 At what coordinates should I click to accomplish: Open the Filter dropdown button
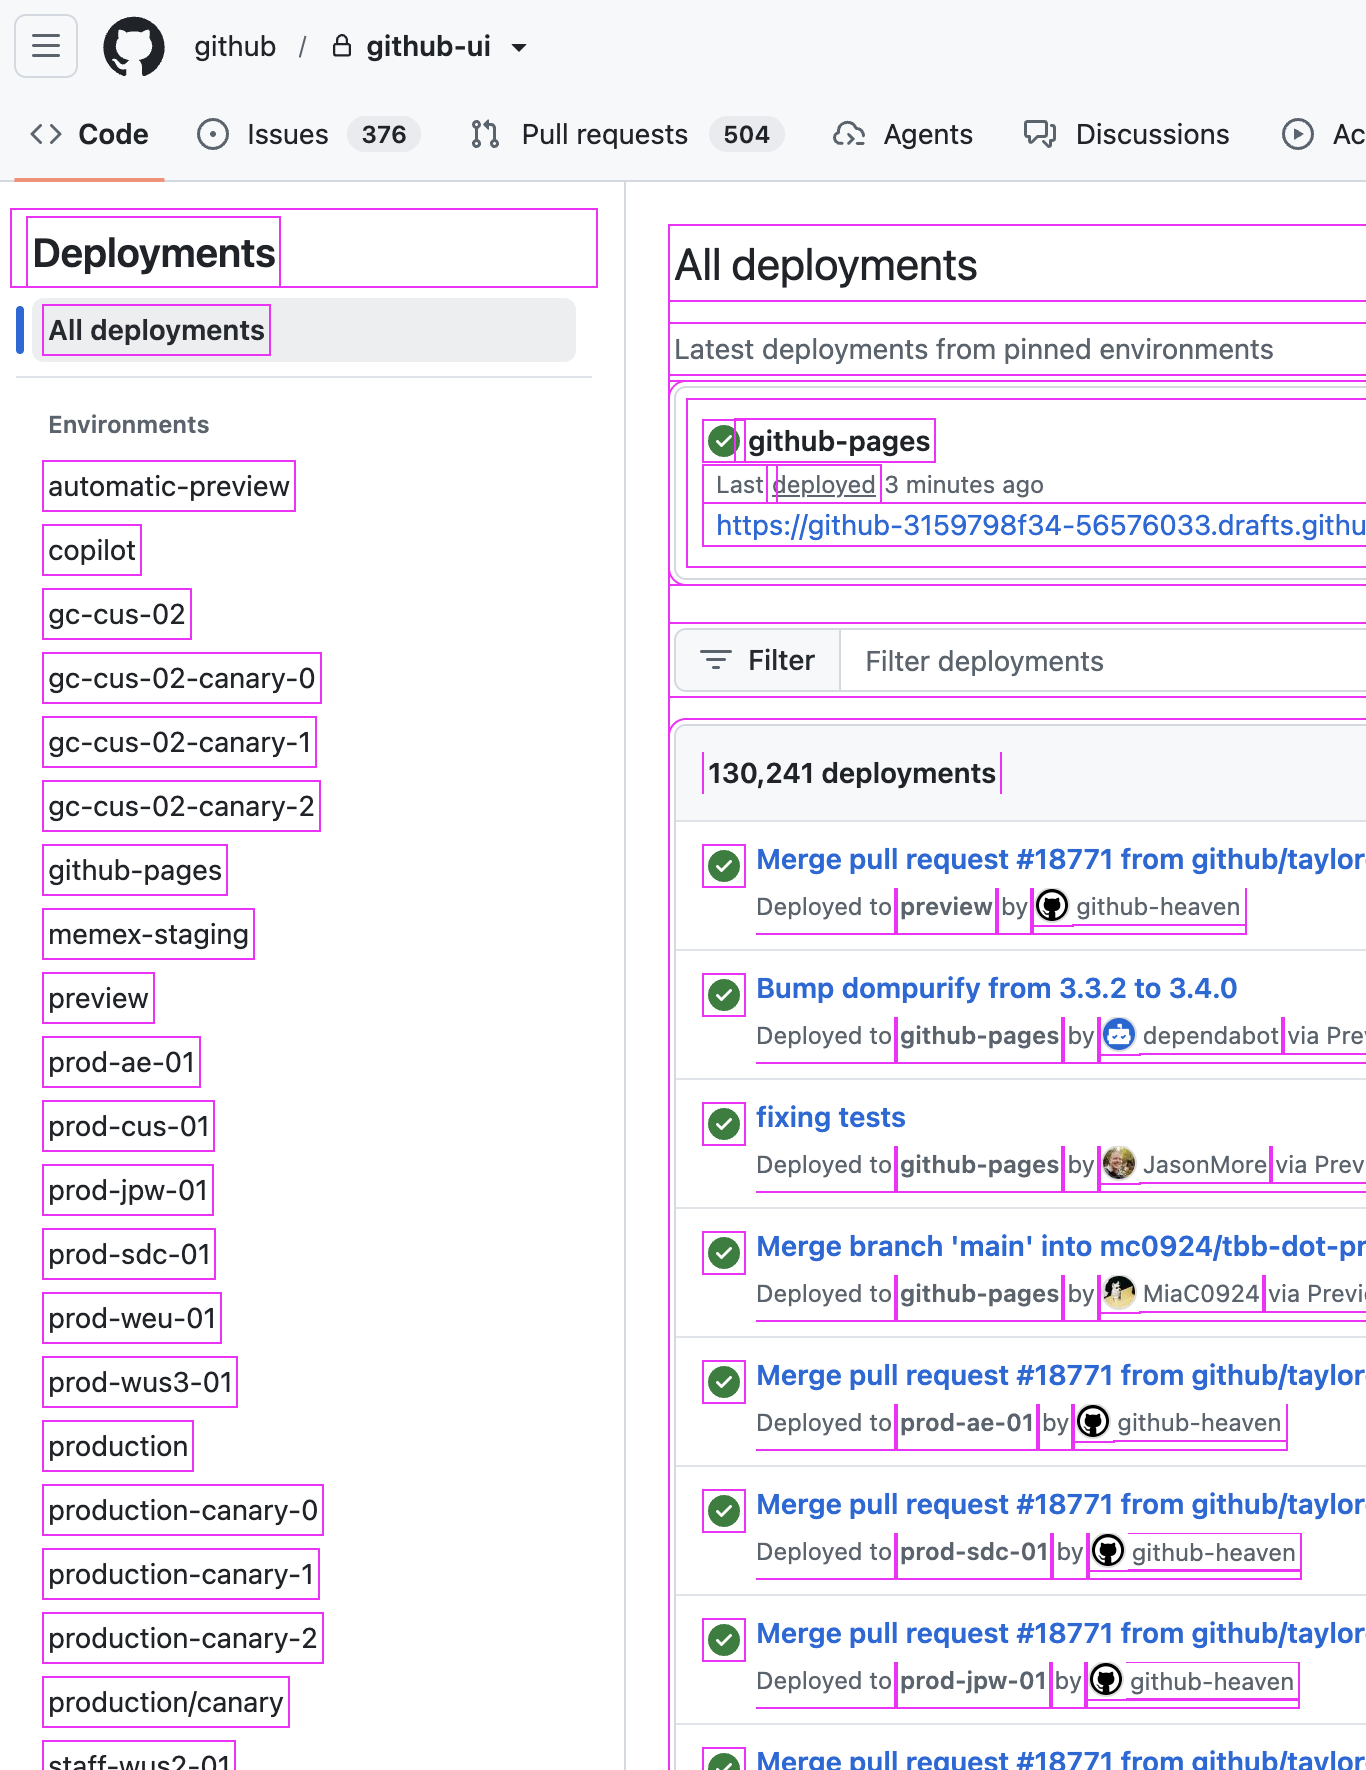click(x=758, y=661)
